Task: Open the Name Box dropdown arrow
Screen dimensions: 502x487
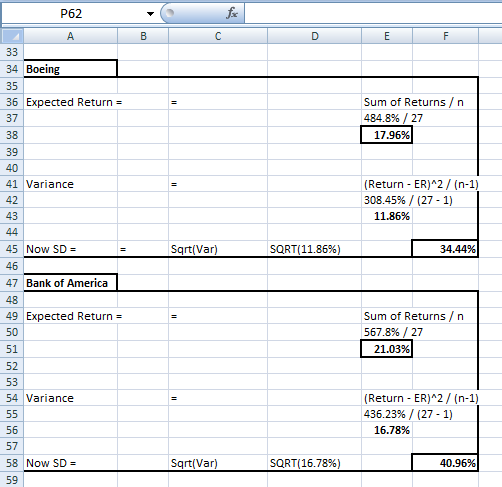Action: (x=150, y=14)
